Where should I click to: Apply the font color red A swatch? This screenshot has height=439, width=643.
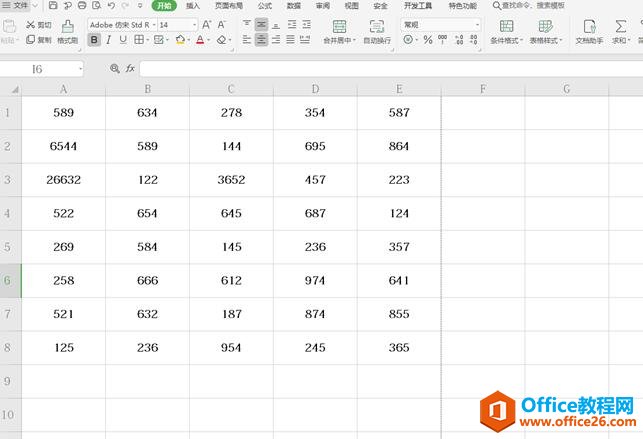point(200,40)
